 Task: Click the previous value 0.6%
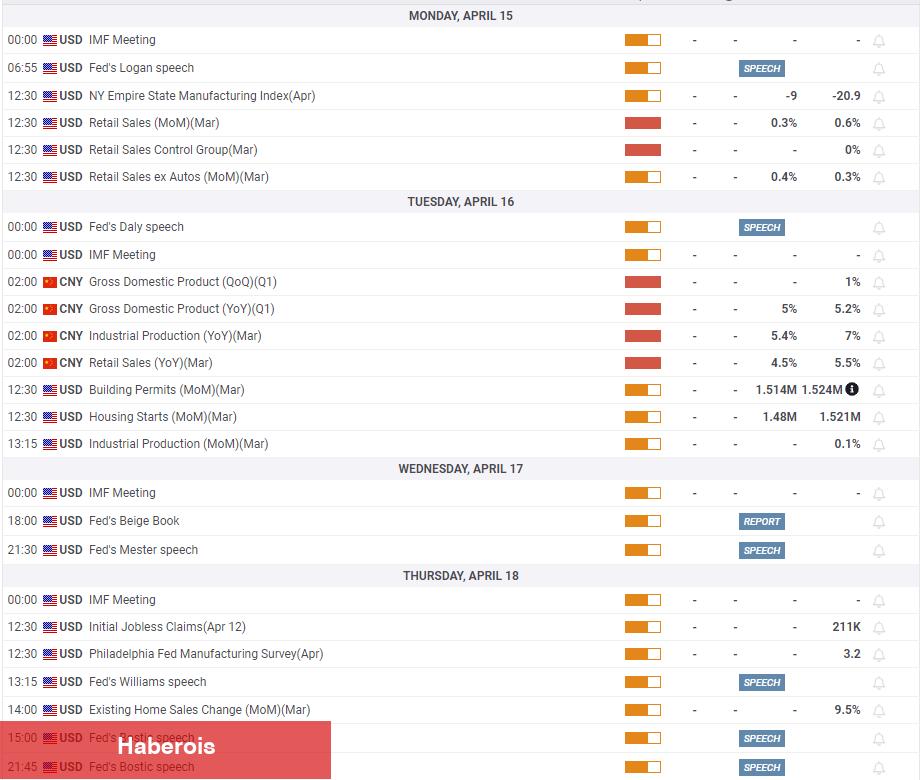[x=847, y=123]
